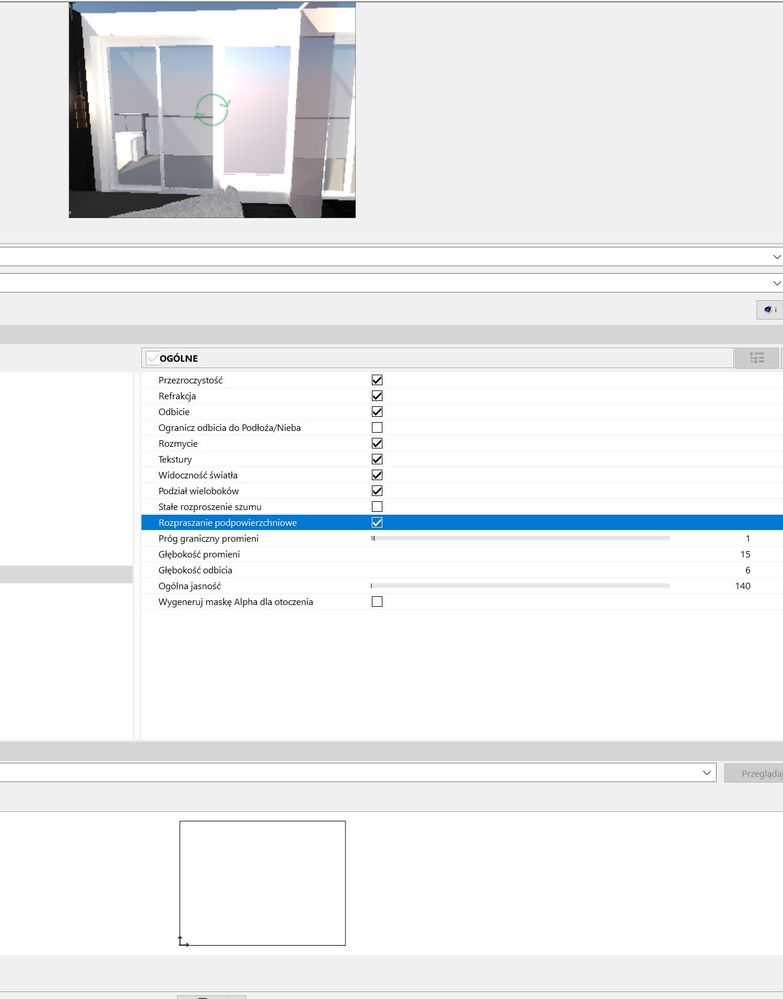Click the Ogólna jasność value 140
This screenshot has height=999, width=783.
(742, 586)
